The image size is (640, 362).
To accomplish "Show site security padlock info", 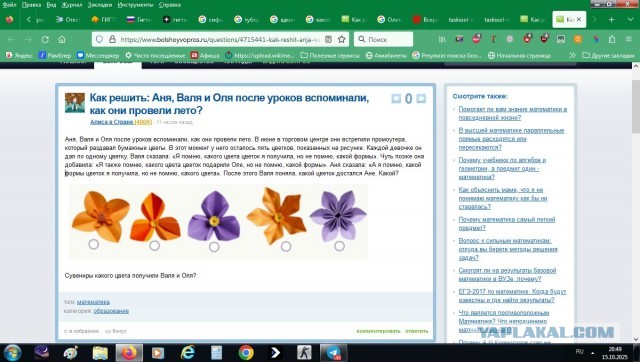I will 112,40.
